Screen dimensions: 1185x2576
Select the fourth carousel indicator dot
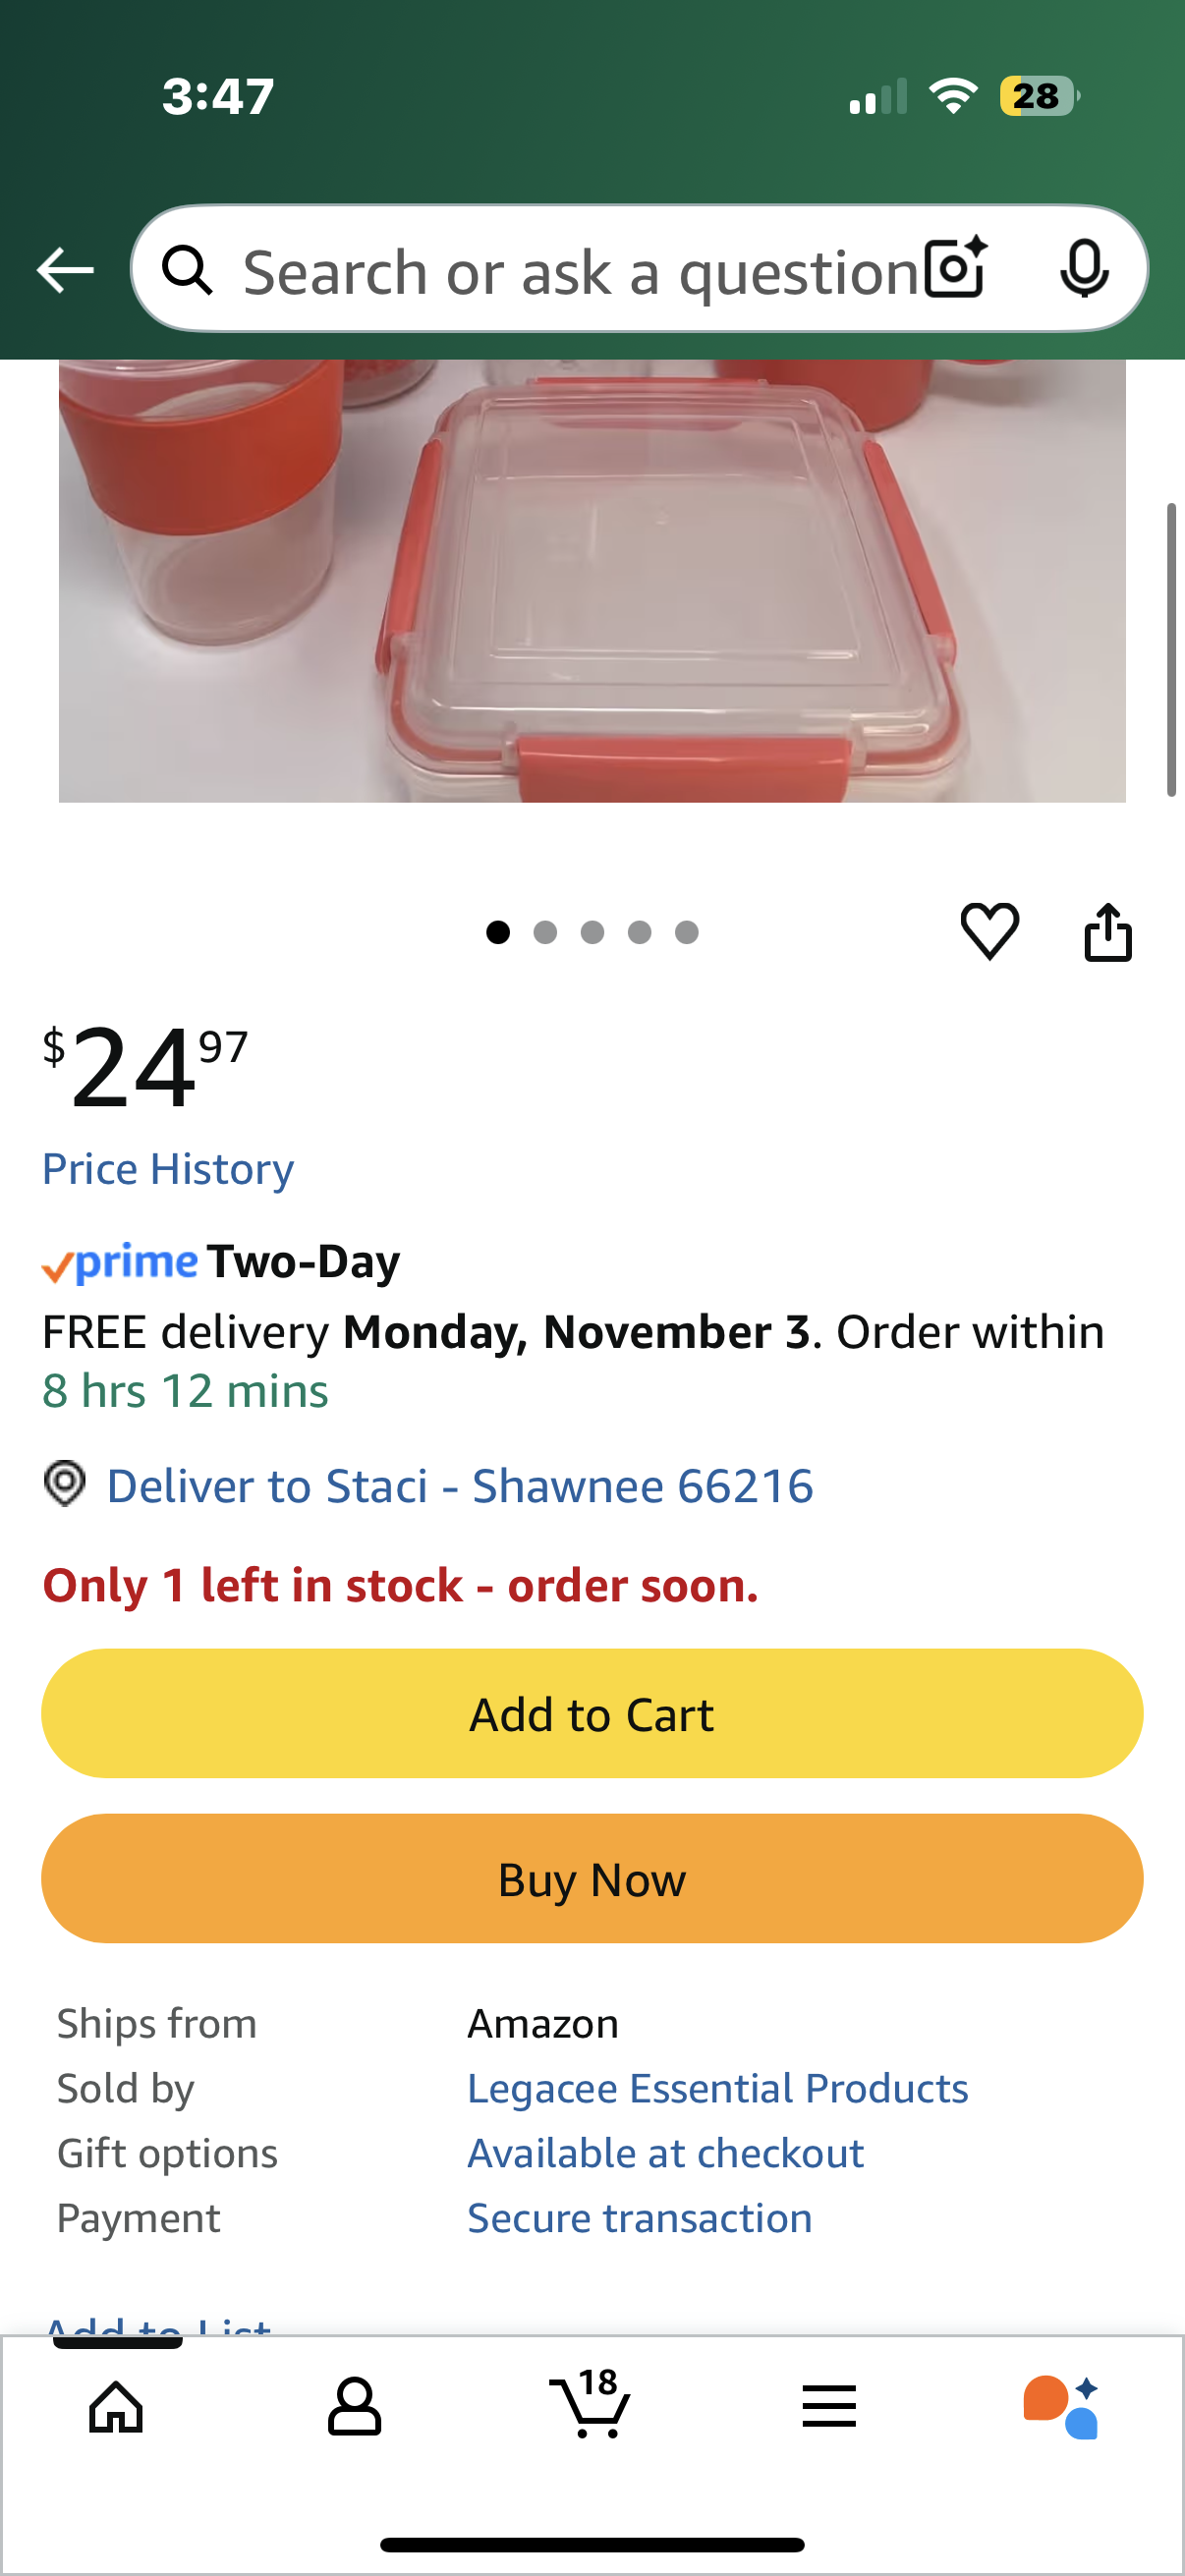click(639, 931)
